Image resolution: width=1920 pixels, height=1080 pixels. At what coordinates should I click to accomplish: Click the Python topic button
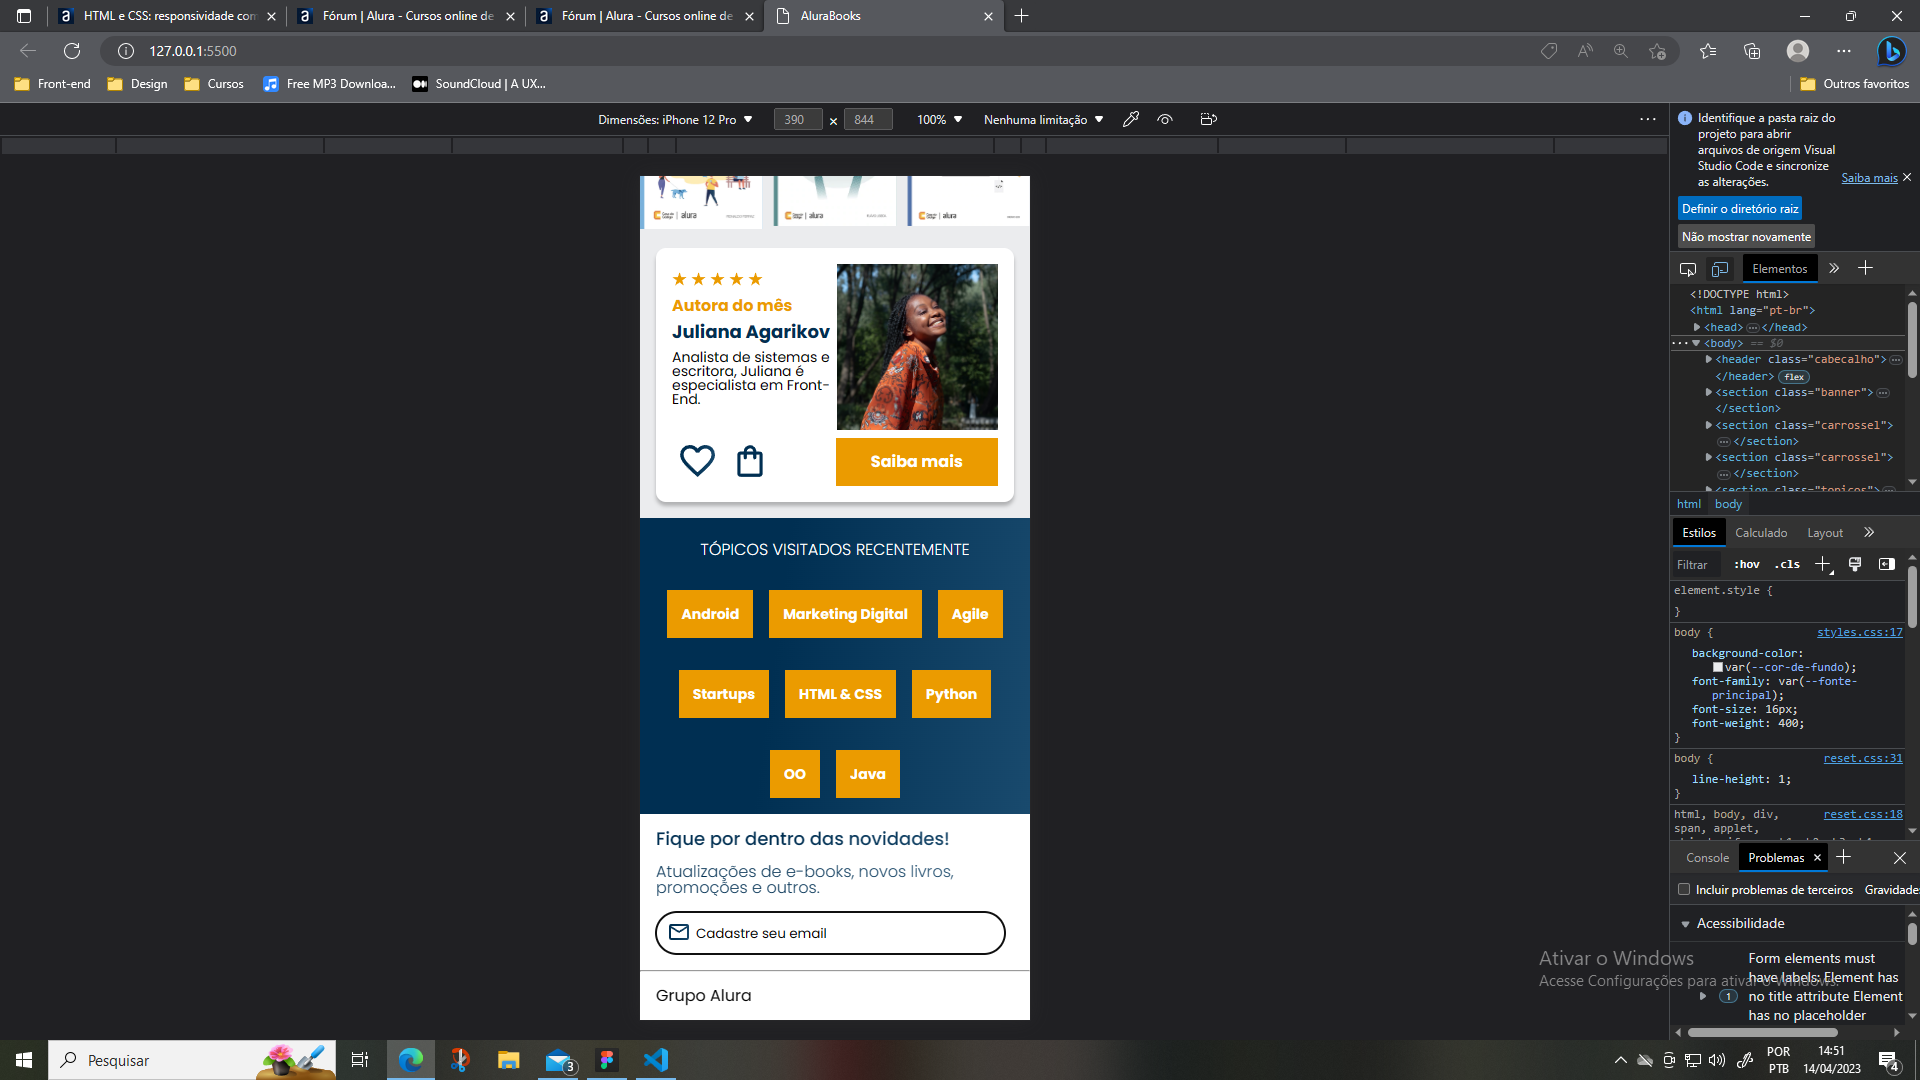coord(951,694)
